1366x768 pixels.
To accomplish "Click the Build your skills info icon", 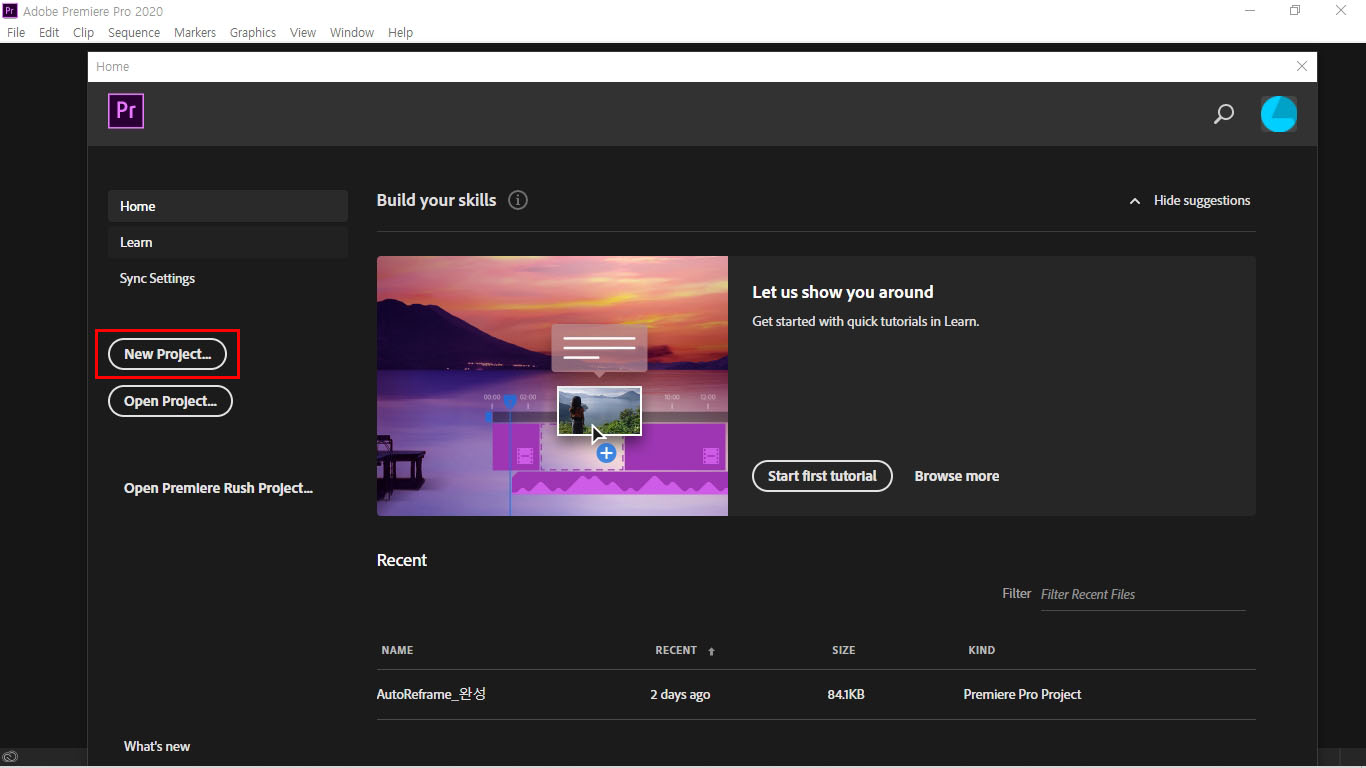I will 517,200.
